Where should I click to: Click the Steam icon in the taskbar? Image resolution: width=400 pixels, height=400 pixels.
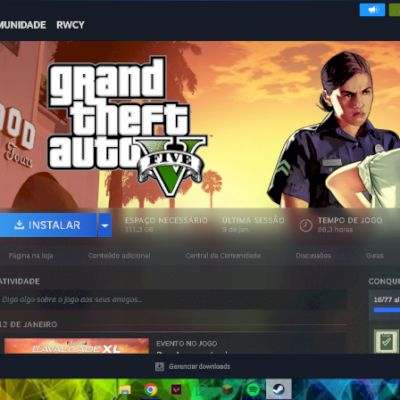[x=279, y=389]
